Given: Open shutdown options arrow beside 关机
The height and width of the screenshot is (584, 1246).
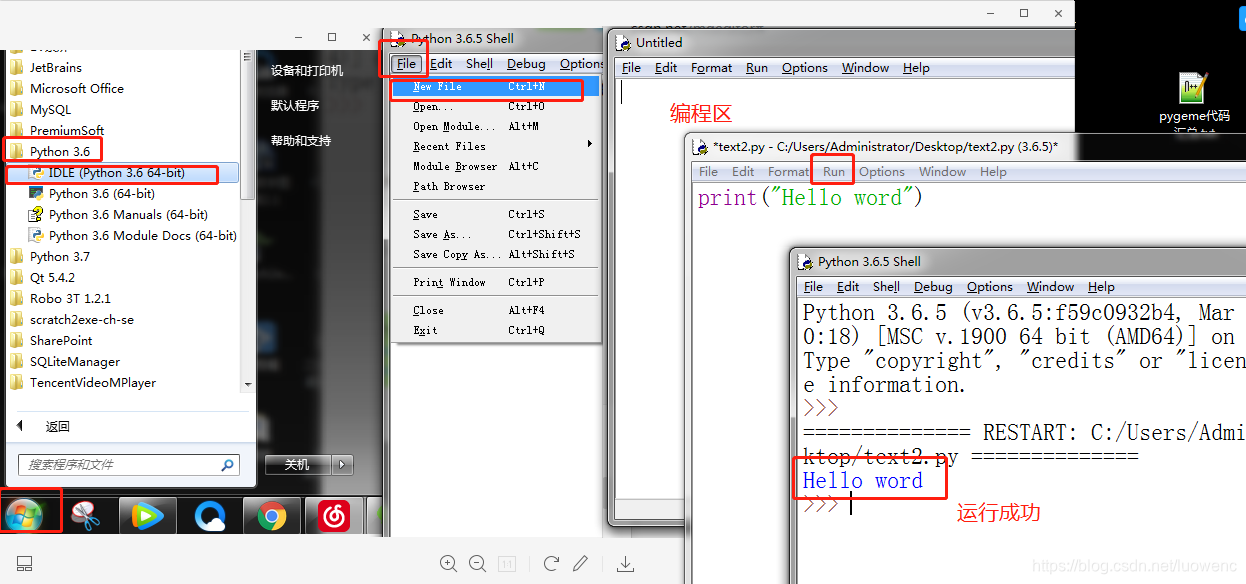Looking at the screenshot, I should pos(343,465).
